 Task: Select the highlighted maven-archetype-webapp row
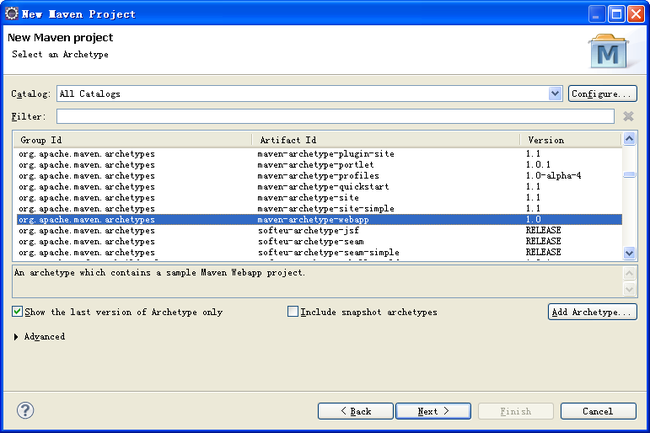click(319, 220)
